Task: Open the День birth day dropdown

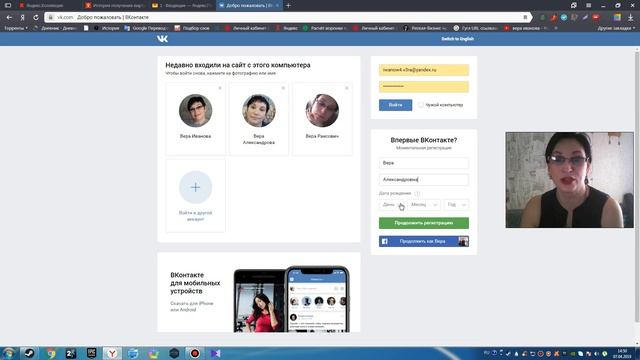Action: pos(392,204)
